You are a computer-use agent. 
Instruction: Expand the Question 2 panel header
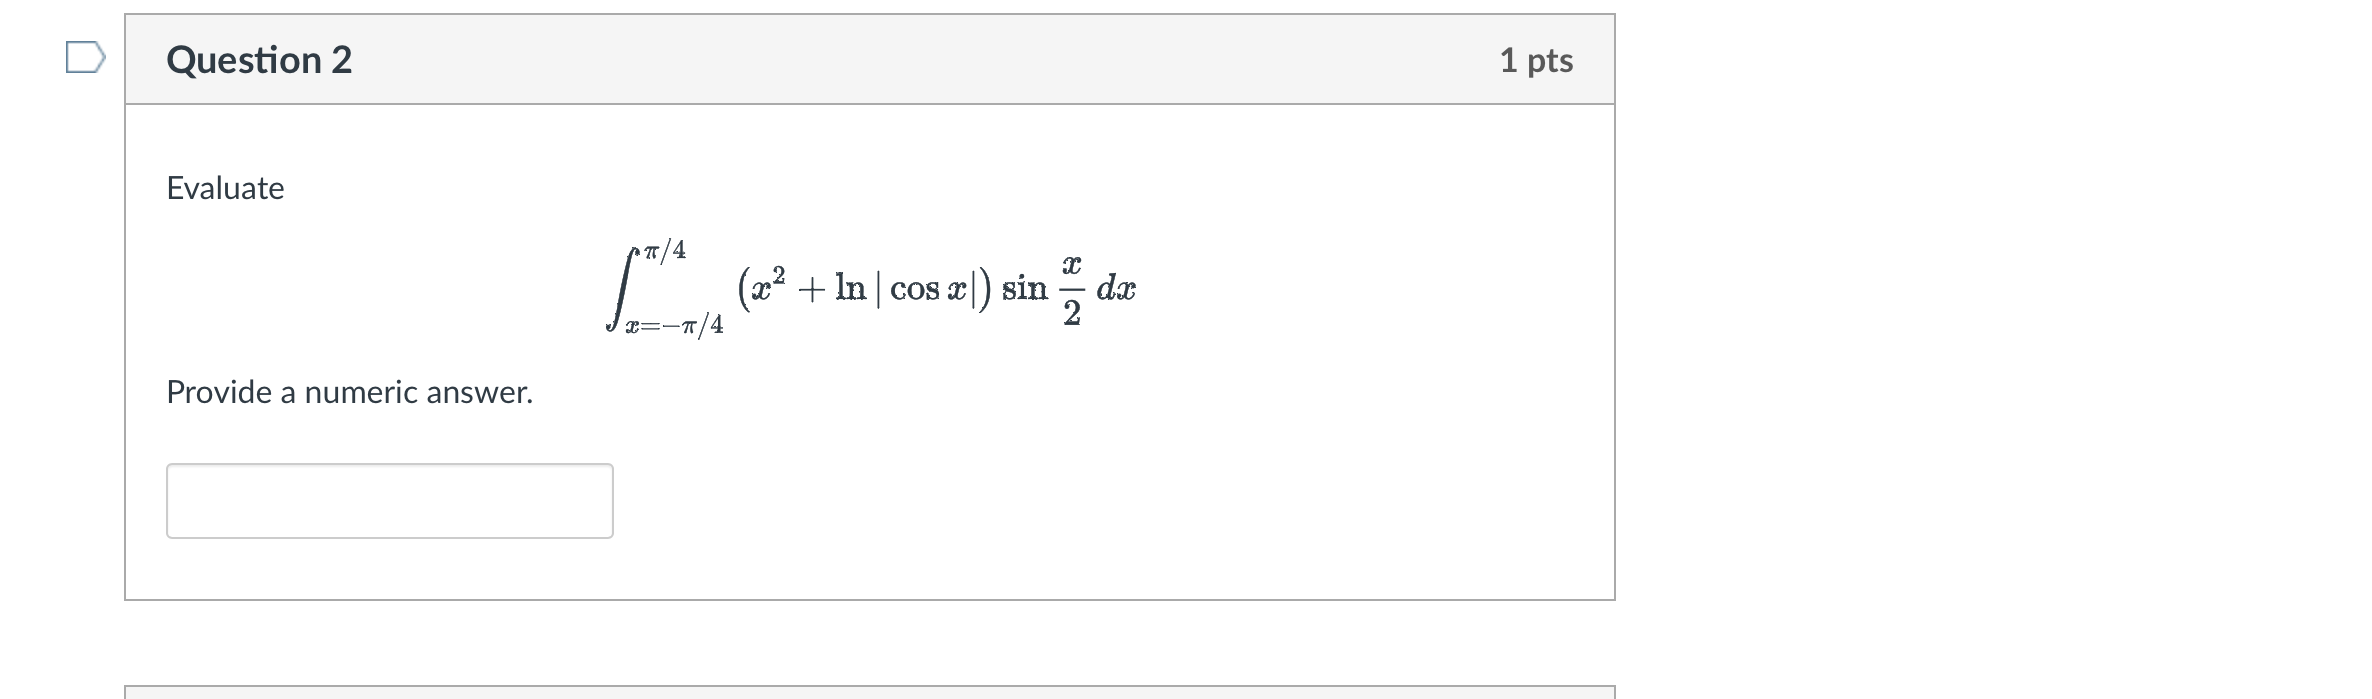click(870, 60)
